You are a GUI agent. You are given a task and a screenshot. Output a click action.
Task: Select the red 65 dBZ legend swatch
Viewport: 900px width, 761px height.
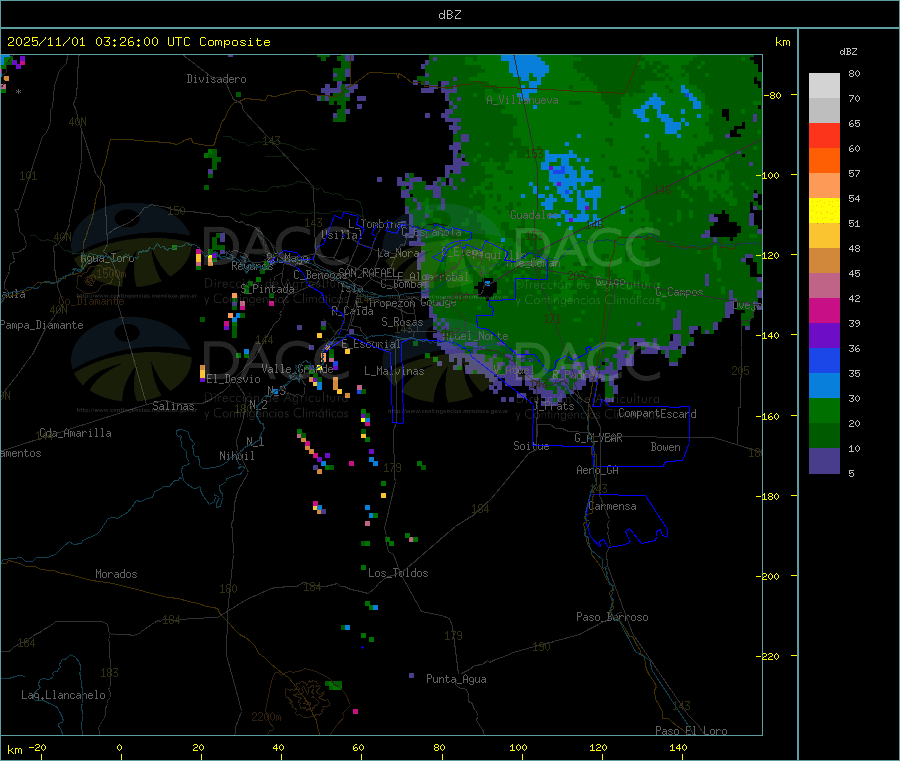(x=824, y=135)
